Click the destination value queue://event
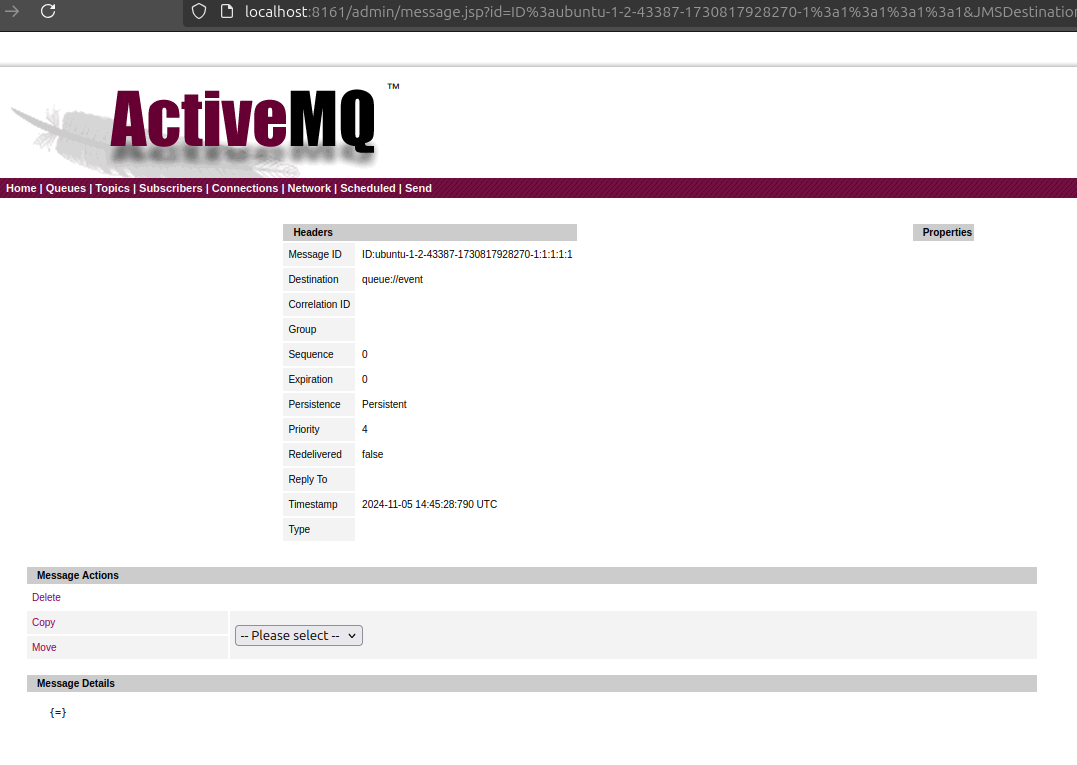 392,279
